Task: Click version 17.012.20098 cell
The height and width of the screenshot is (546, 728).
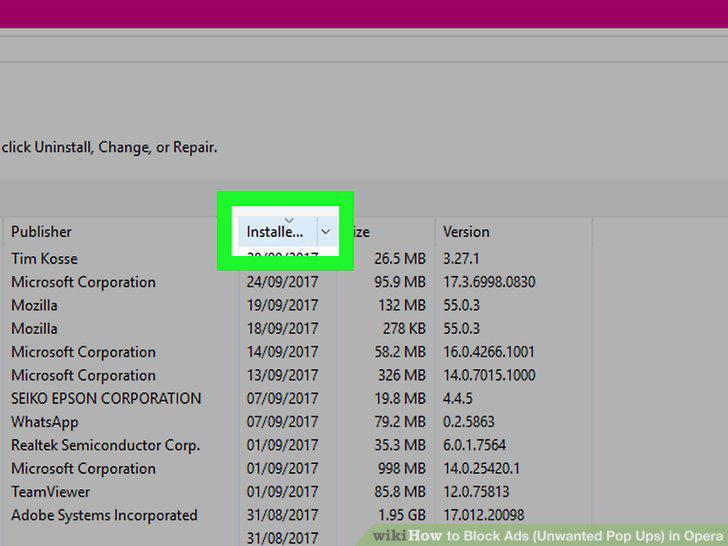Action: click(x=483, y=515)
